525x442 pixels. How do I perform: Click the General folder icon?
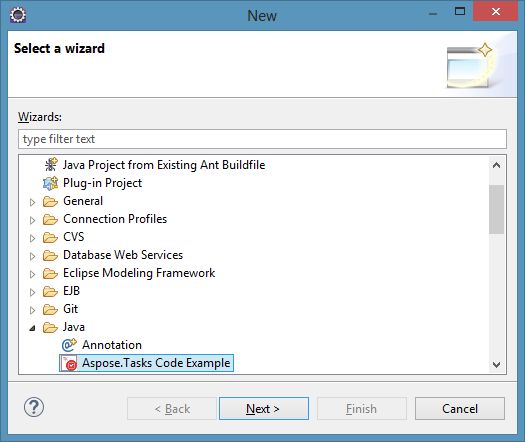click(50, 202)
